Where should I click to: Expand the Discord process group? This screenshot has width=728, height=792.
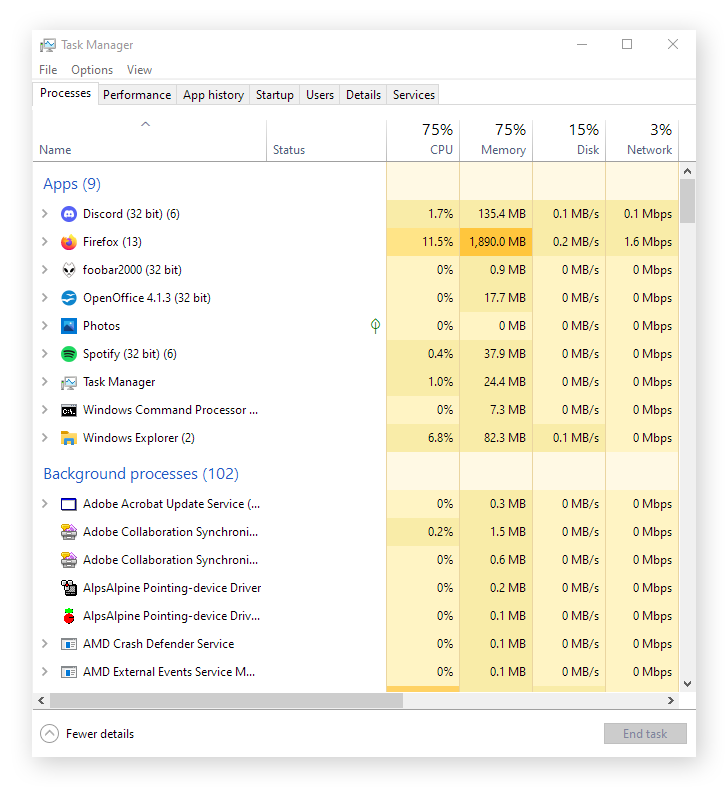point(44,214)
